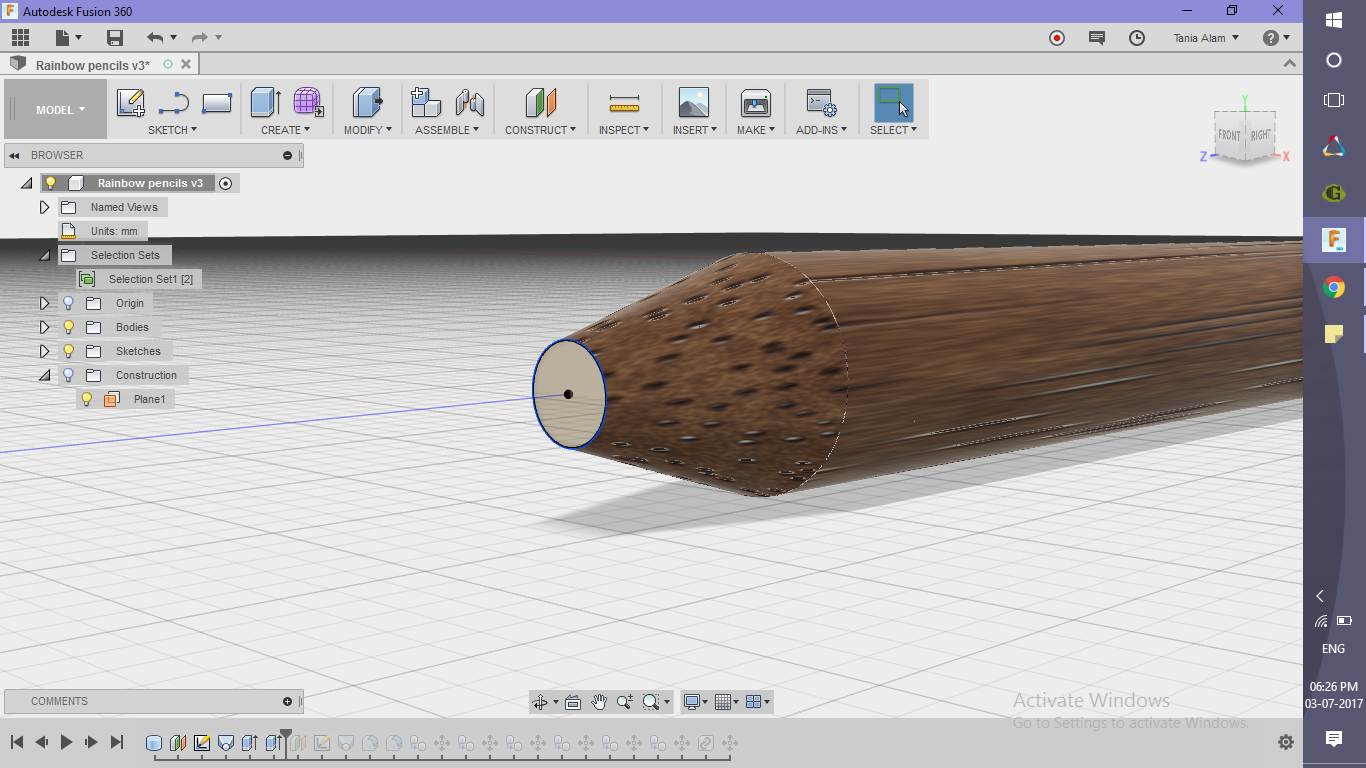This screenshot has width=1366, height=768.
Task: Click the Orbit tool in navigation bar
Action: (x=540, y=702)
